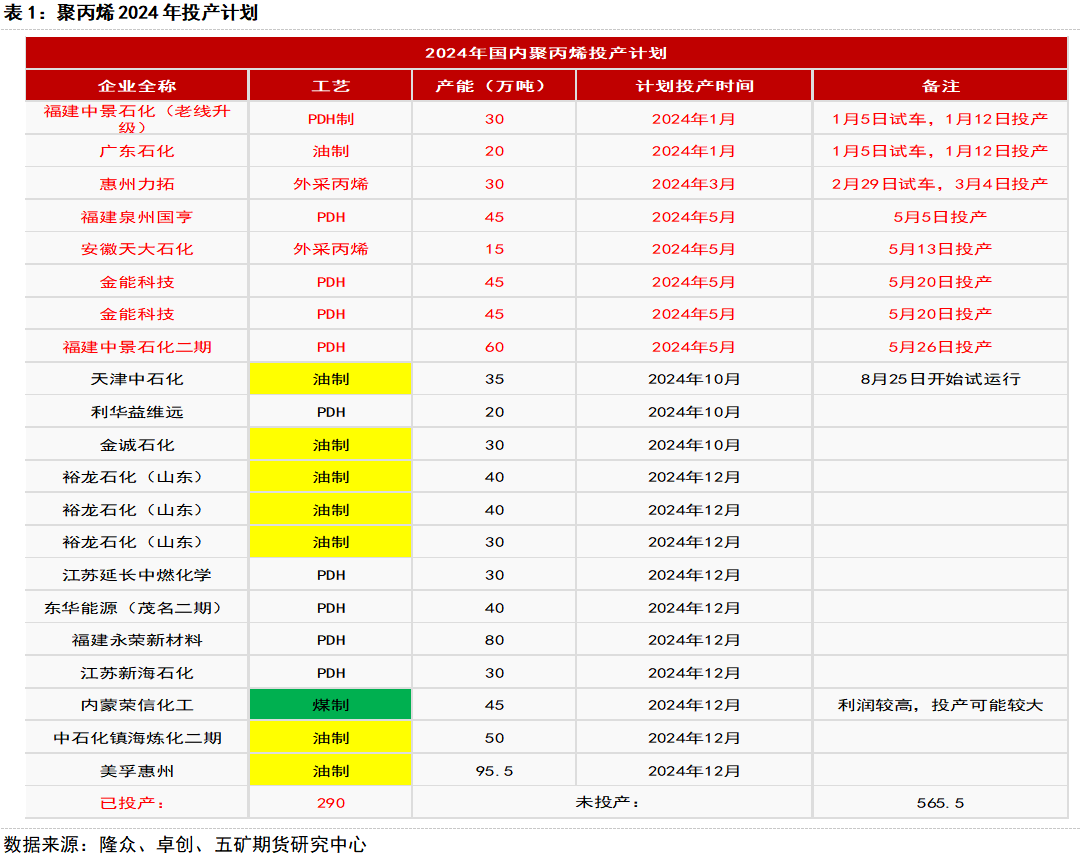The image size is (1080, 857).
Task: Click the caption 表1：聚丙烯2024年投产计划
Action: click(131, 13)
